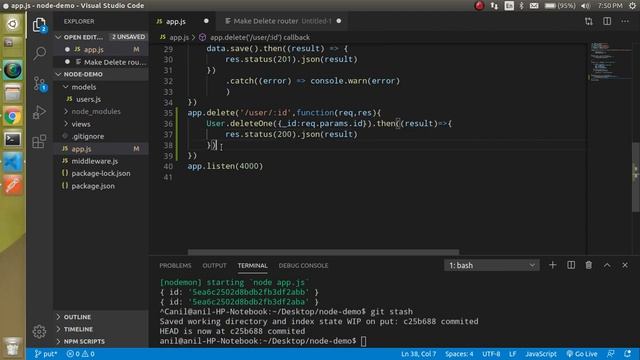Launch Chrome from the Ubuntu dock

tap(12, 117)
